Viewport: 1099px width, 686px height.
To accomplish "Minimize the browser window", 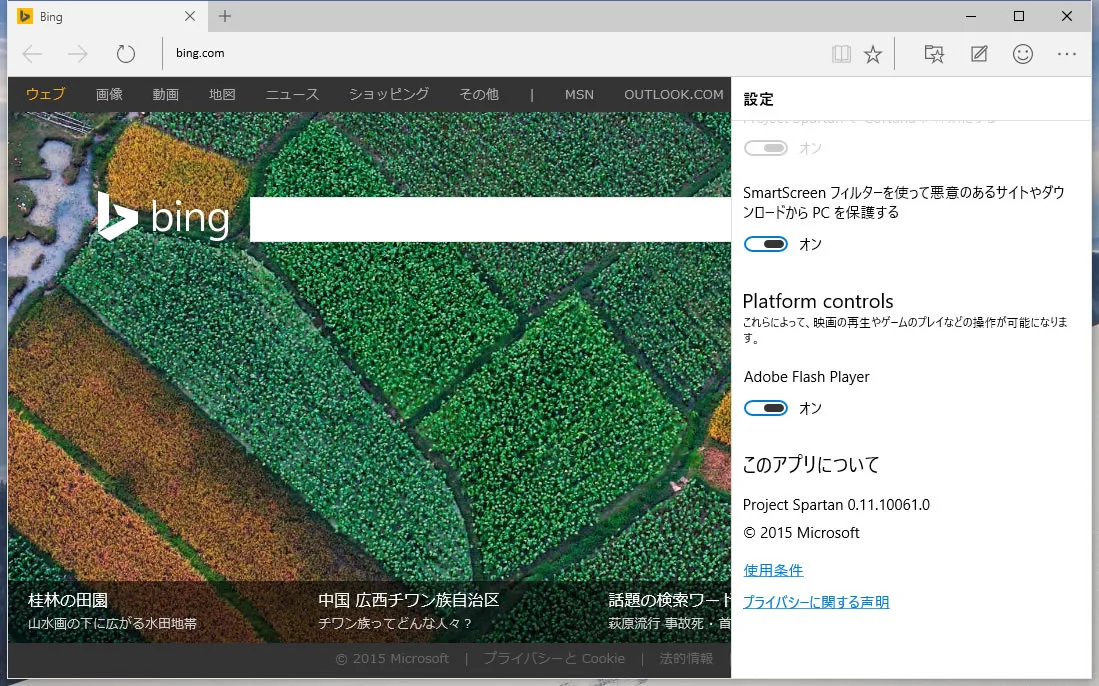I will [971, 16].
